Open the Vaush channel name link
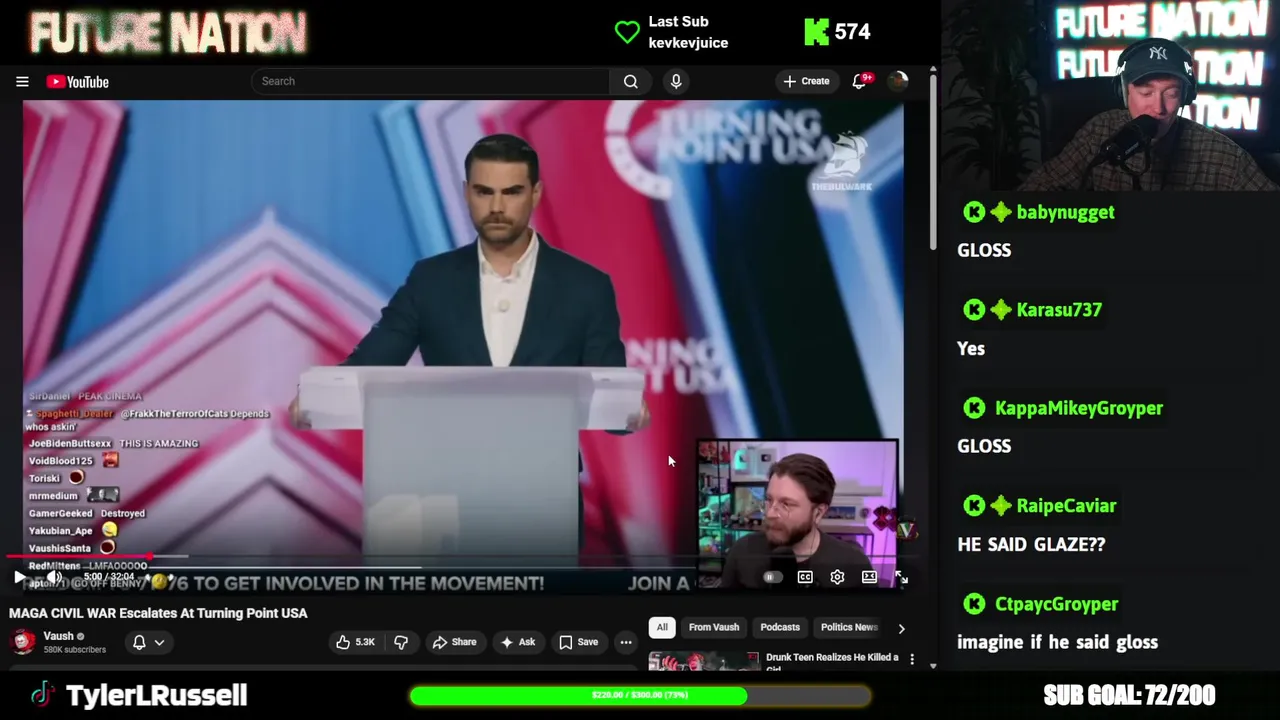 (x=58, y=636)
